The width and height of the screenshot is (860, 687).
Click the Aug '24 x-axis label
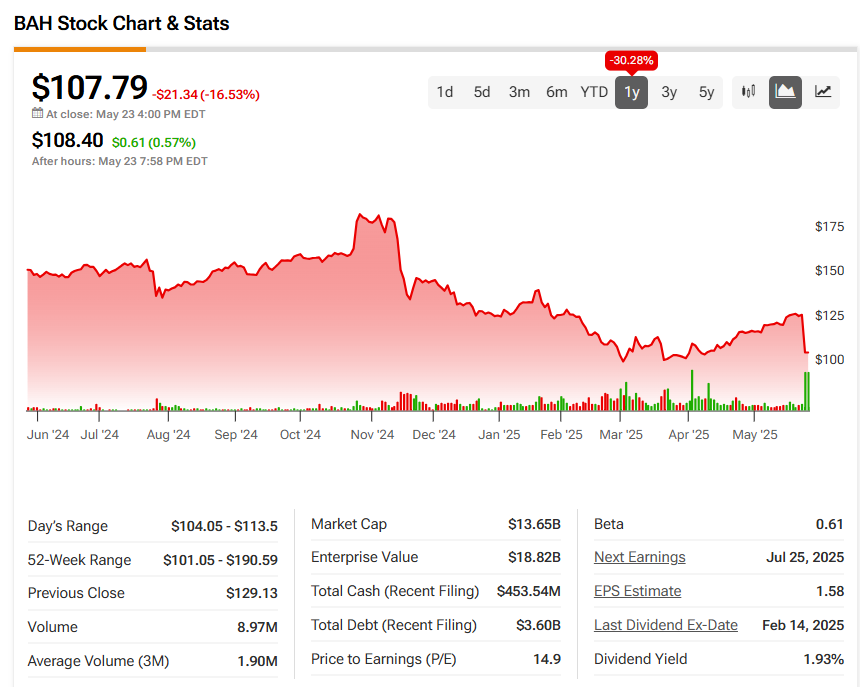168,435
